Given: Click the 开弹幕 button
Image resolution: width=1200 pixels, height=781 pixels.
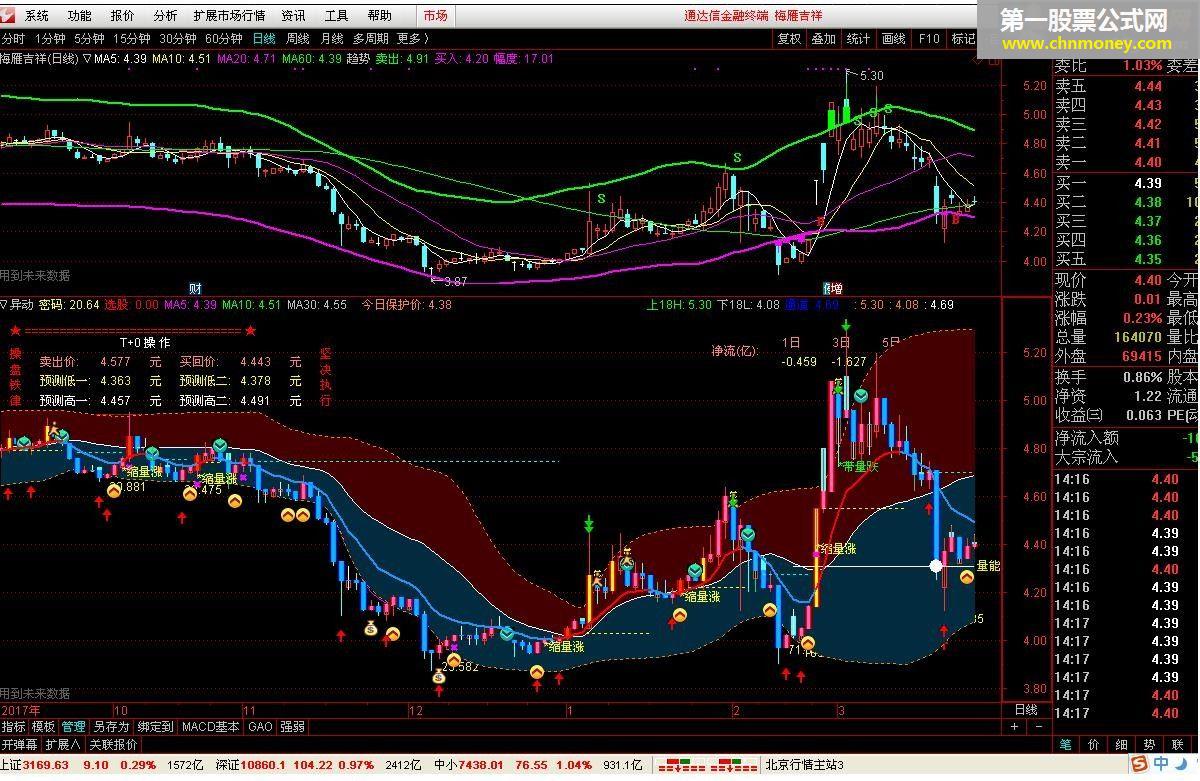Looking at the screenshot, I should (19, 745).
